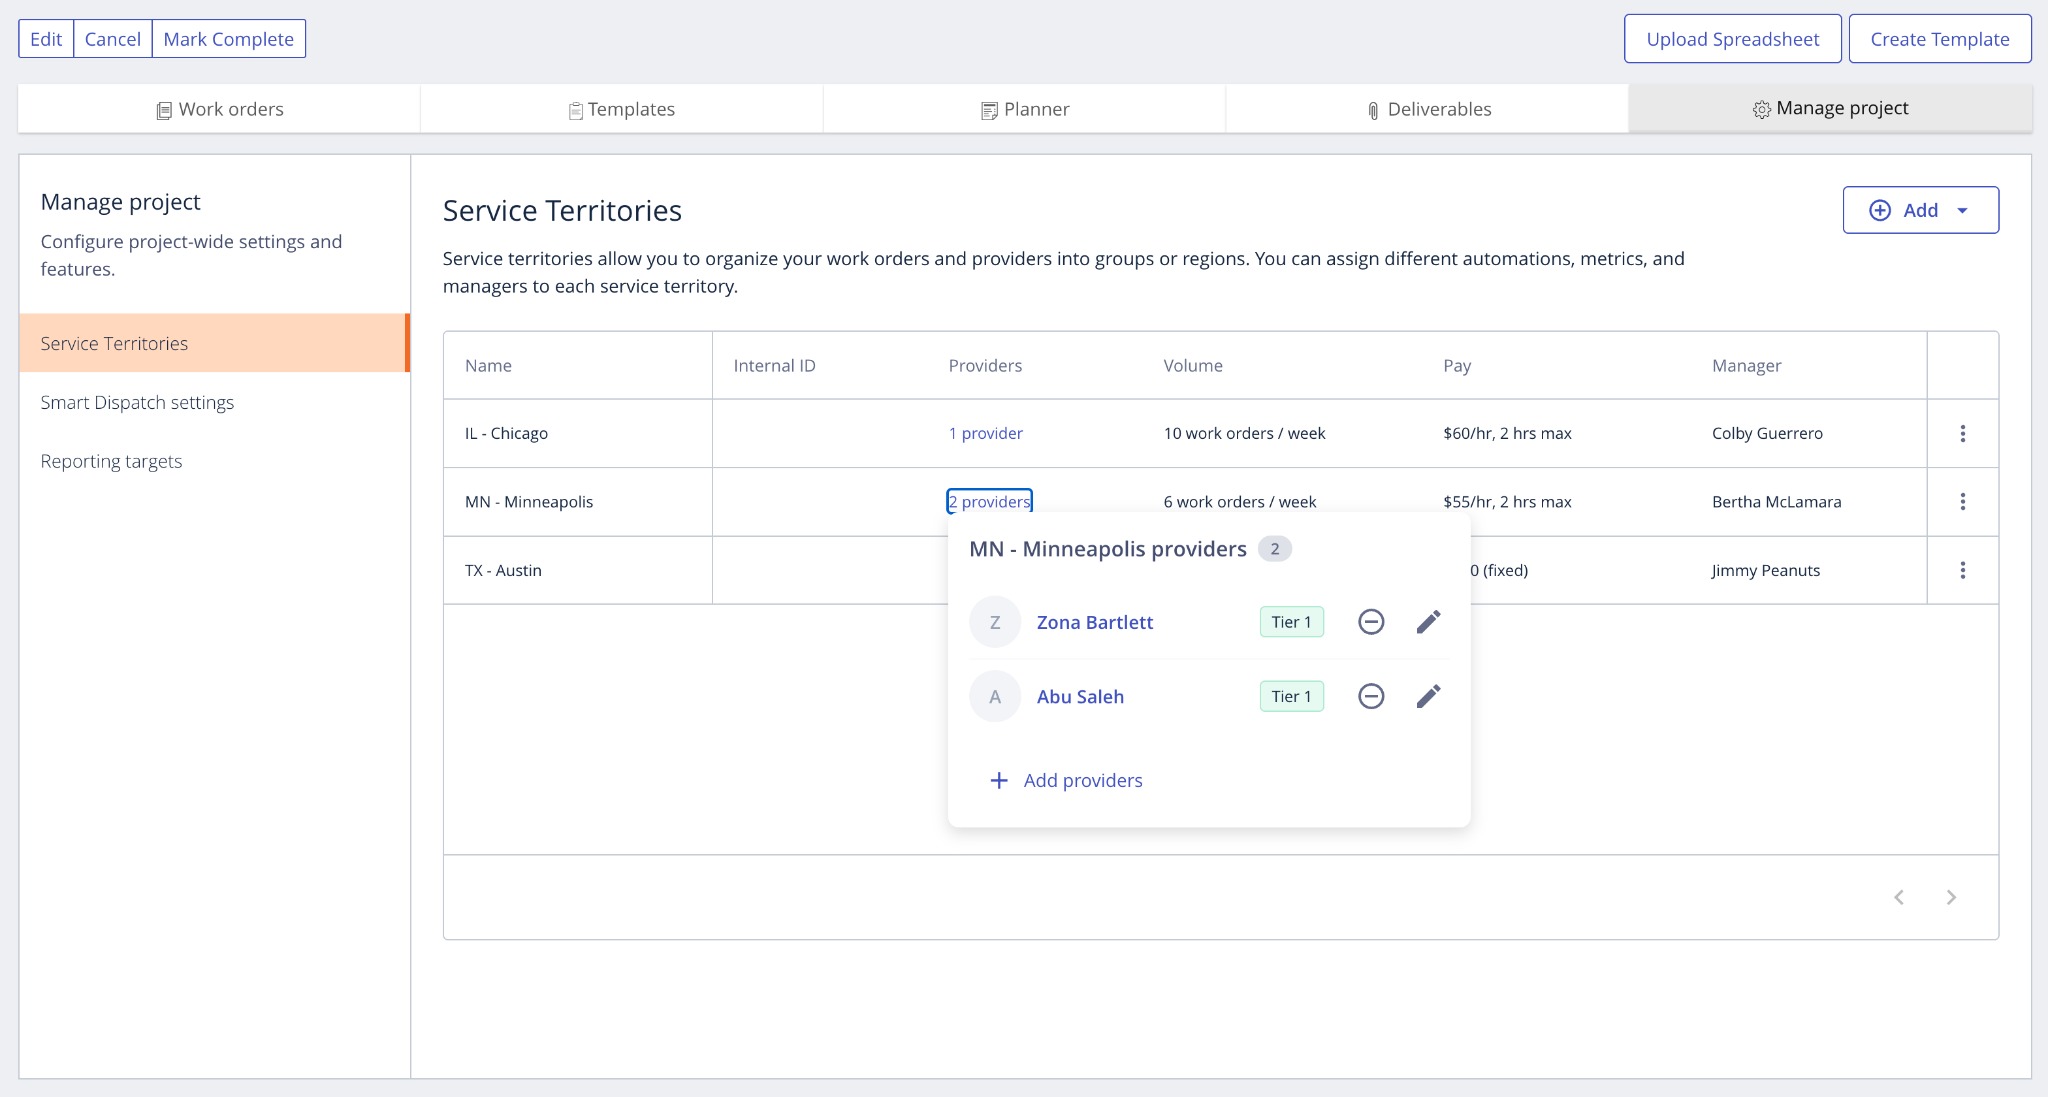Switch to the Work orders tab

click(220, 109)
